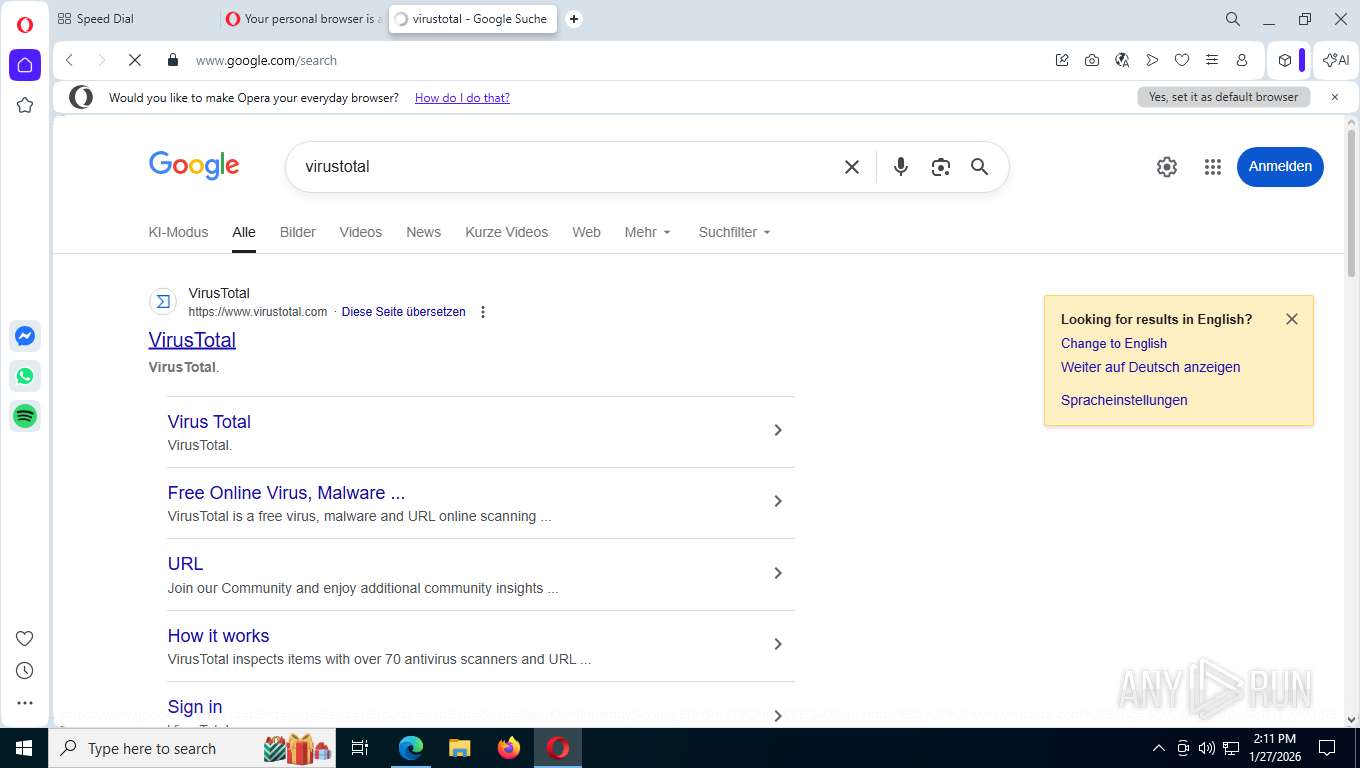Select the Videos search tab
Screen dimensions: 1360x768
[360, 232]
